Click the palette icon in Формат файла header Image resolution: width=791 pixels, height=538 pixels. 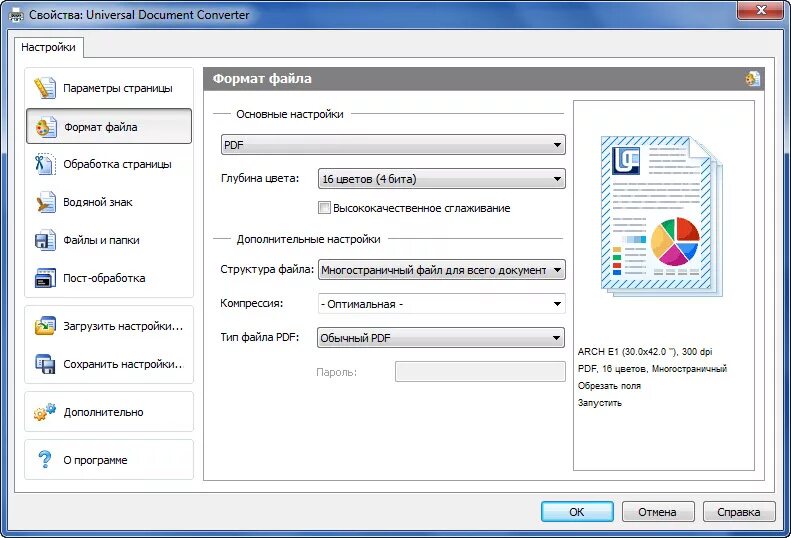(x=753, y=79)
